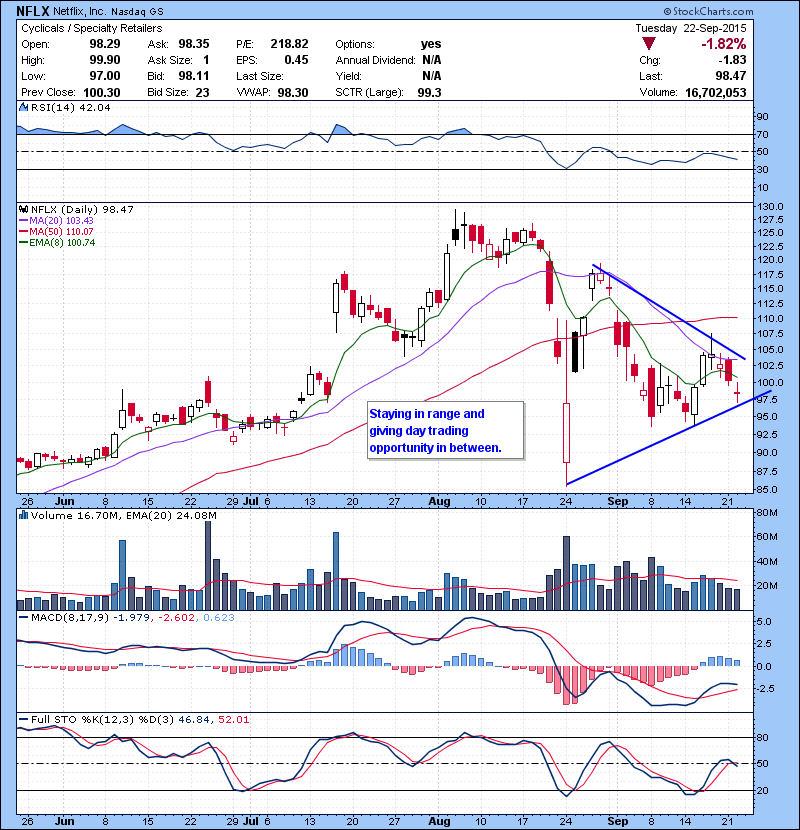The height and width of the screenshot is (830, 800).
Task: Click the EPS value 0.45
Action: pyautogui.click(x=296, y=60)
